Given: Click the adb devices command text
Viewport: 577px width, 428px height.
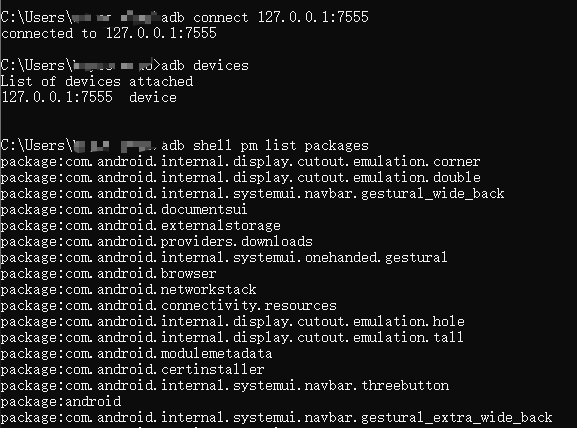Looking at the screenshot, I should [205, 65].
